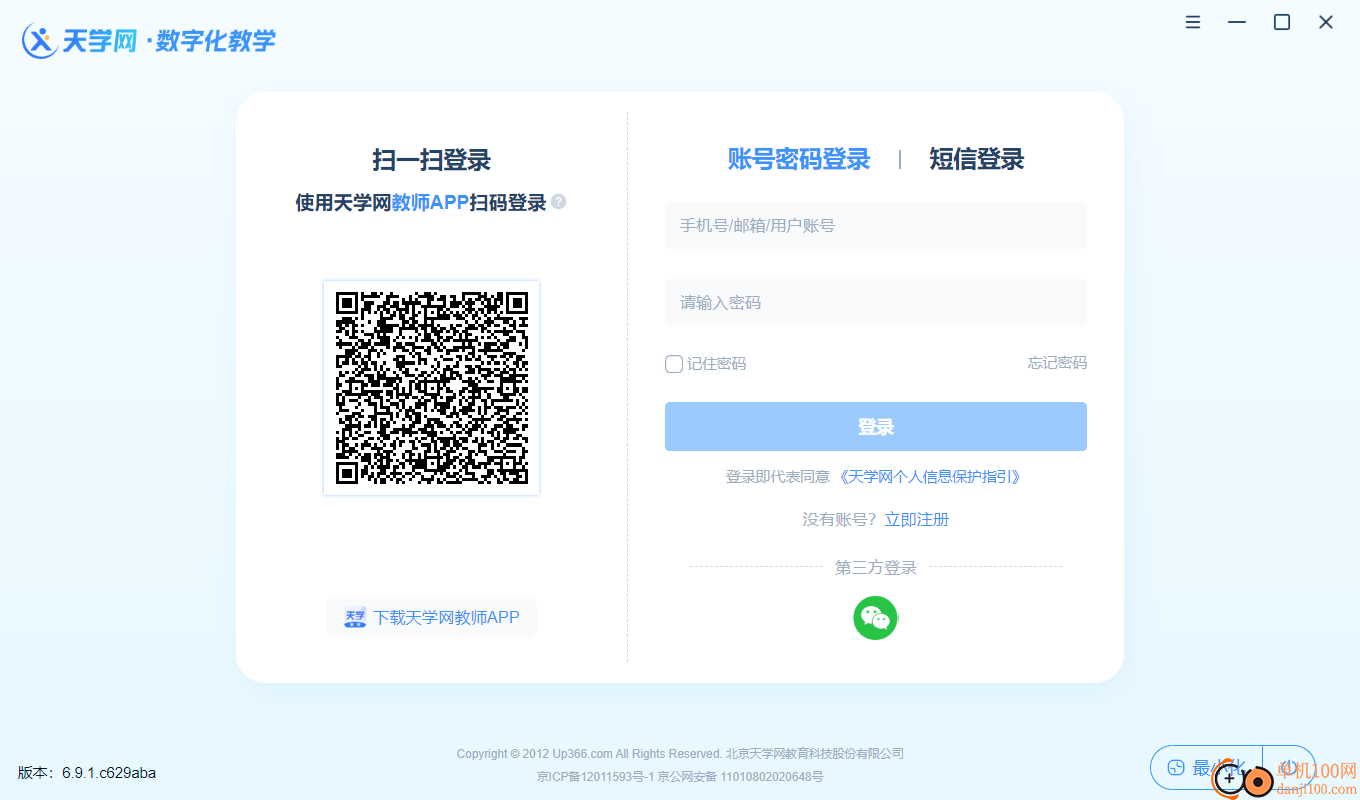This screenshot has height=800, width=1360.
Task: Tick the 记住密码 checkbox
Action: (674, 364)
